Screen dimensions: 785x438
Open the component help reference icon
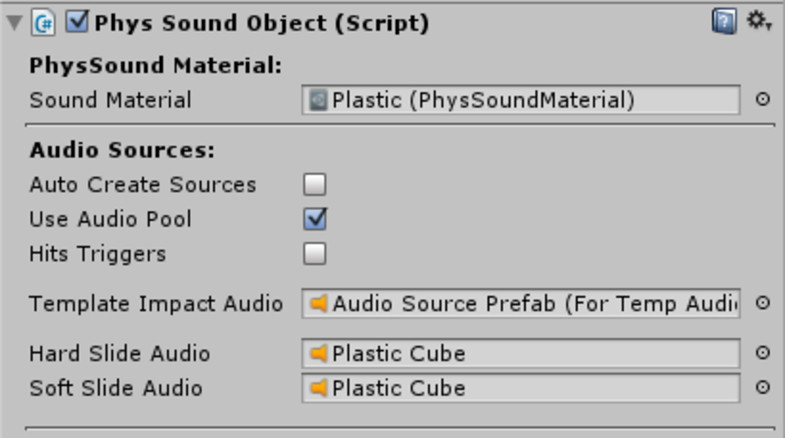click(x=724, y=22)
